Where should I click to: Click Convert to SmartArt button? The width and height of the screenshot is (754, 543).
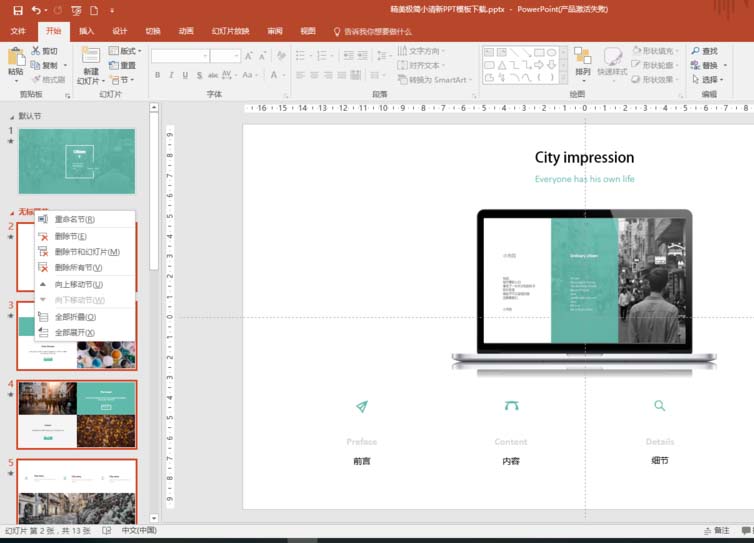tap(434, 79)
